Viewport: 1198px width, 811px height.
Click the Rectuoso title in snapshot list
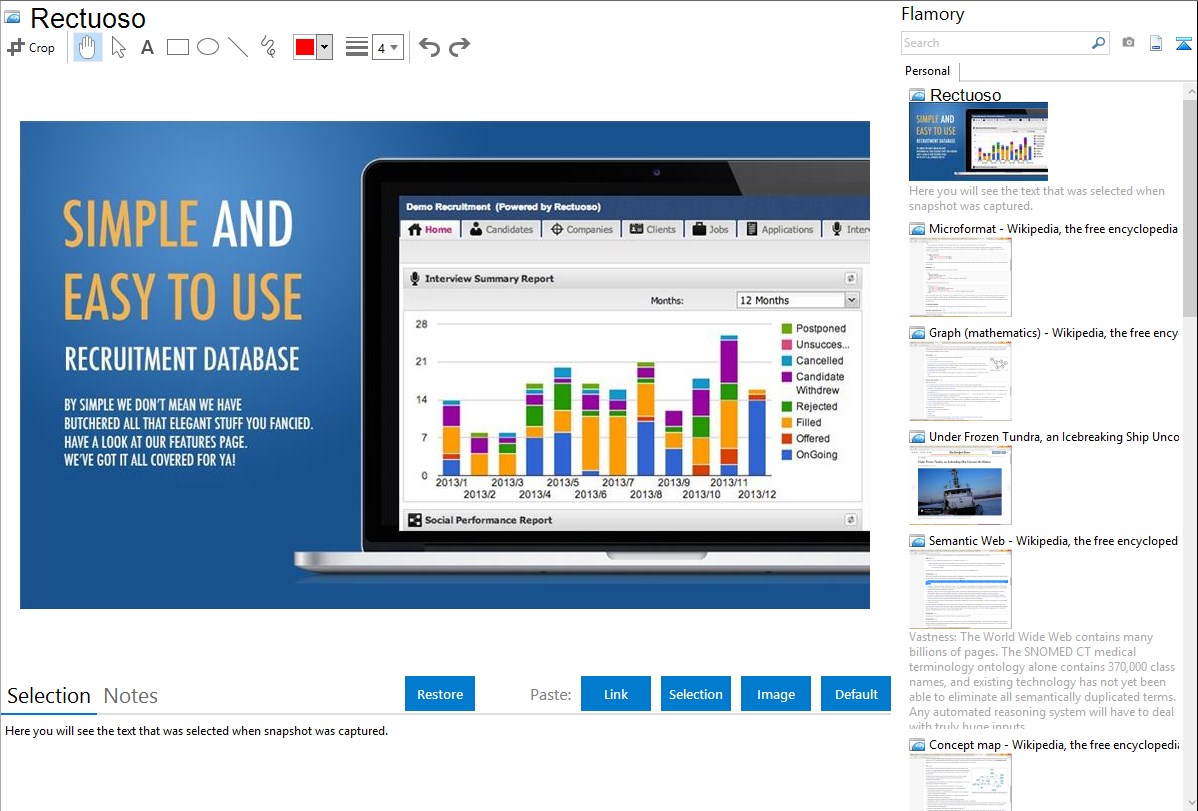pos(965,95)
